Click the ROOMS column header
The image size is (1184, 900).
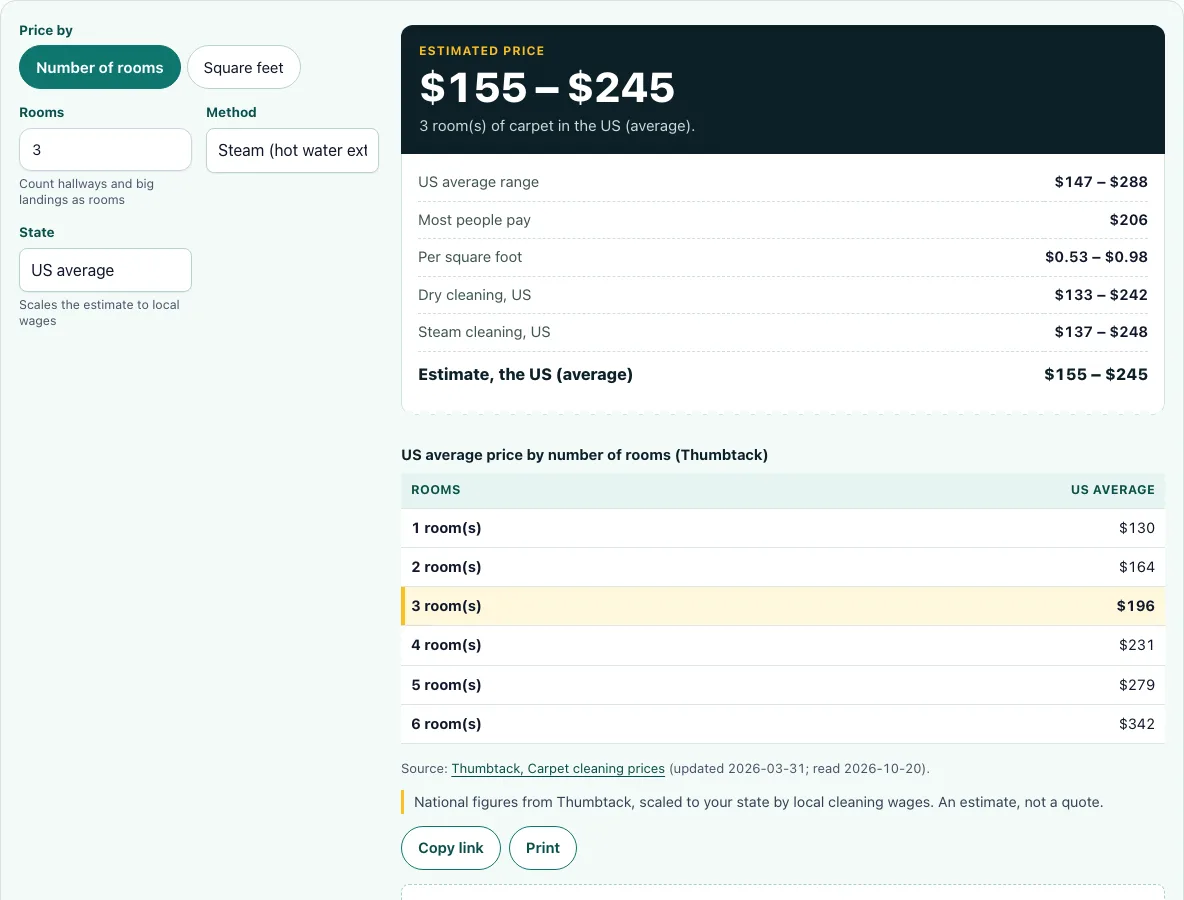pos(436,490)
